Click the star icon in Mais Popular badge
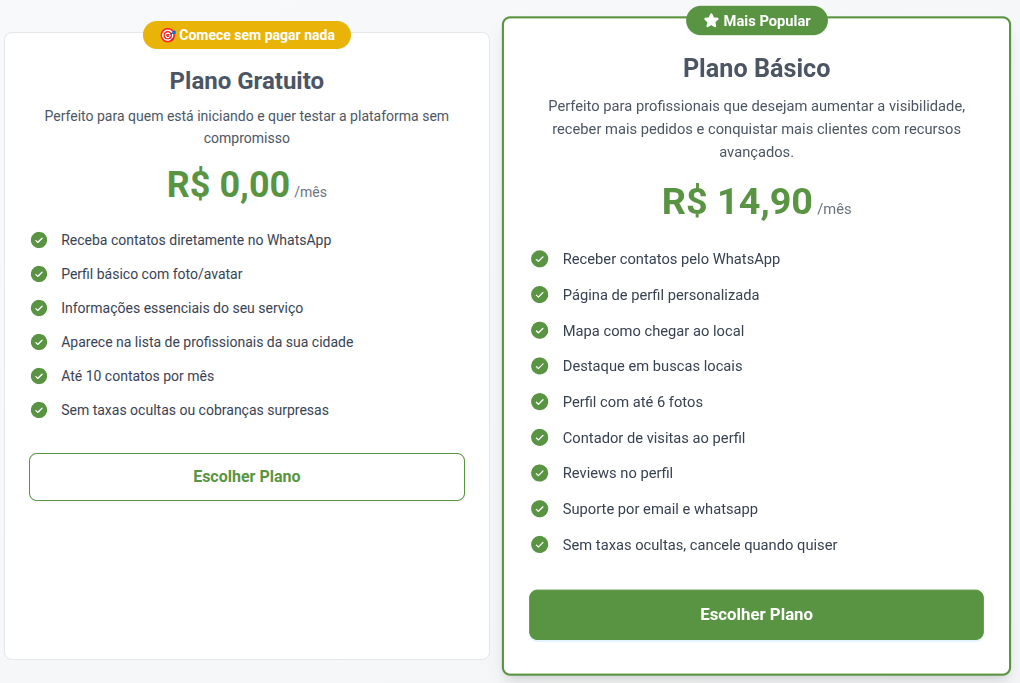 point(712,20)
